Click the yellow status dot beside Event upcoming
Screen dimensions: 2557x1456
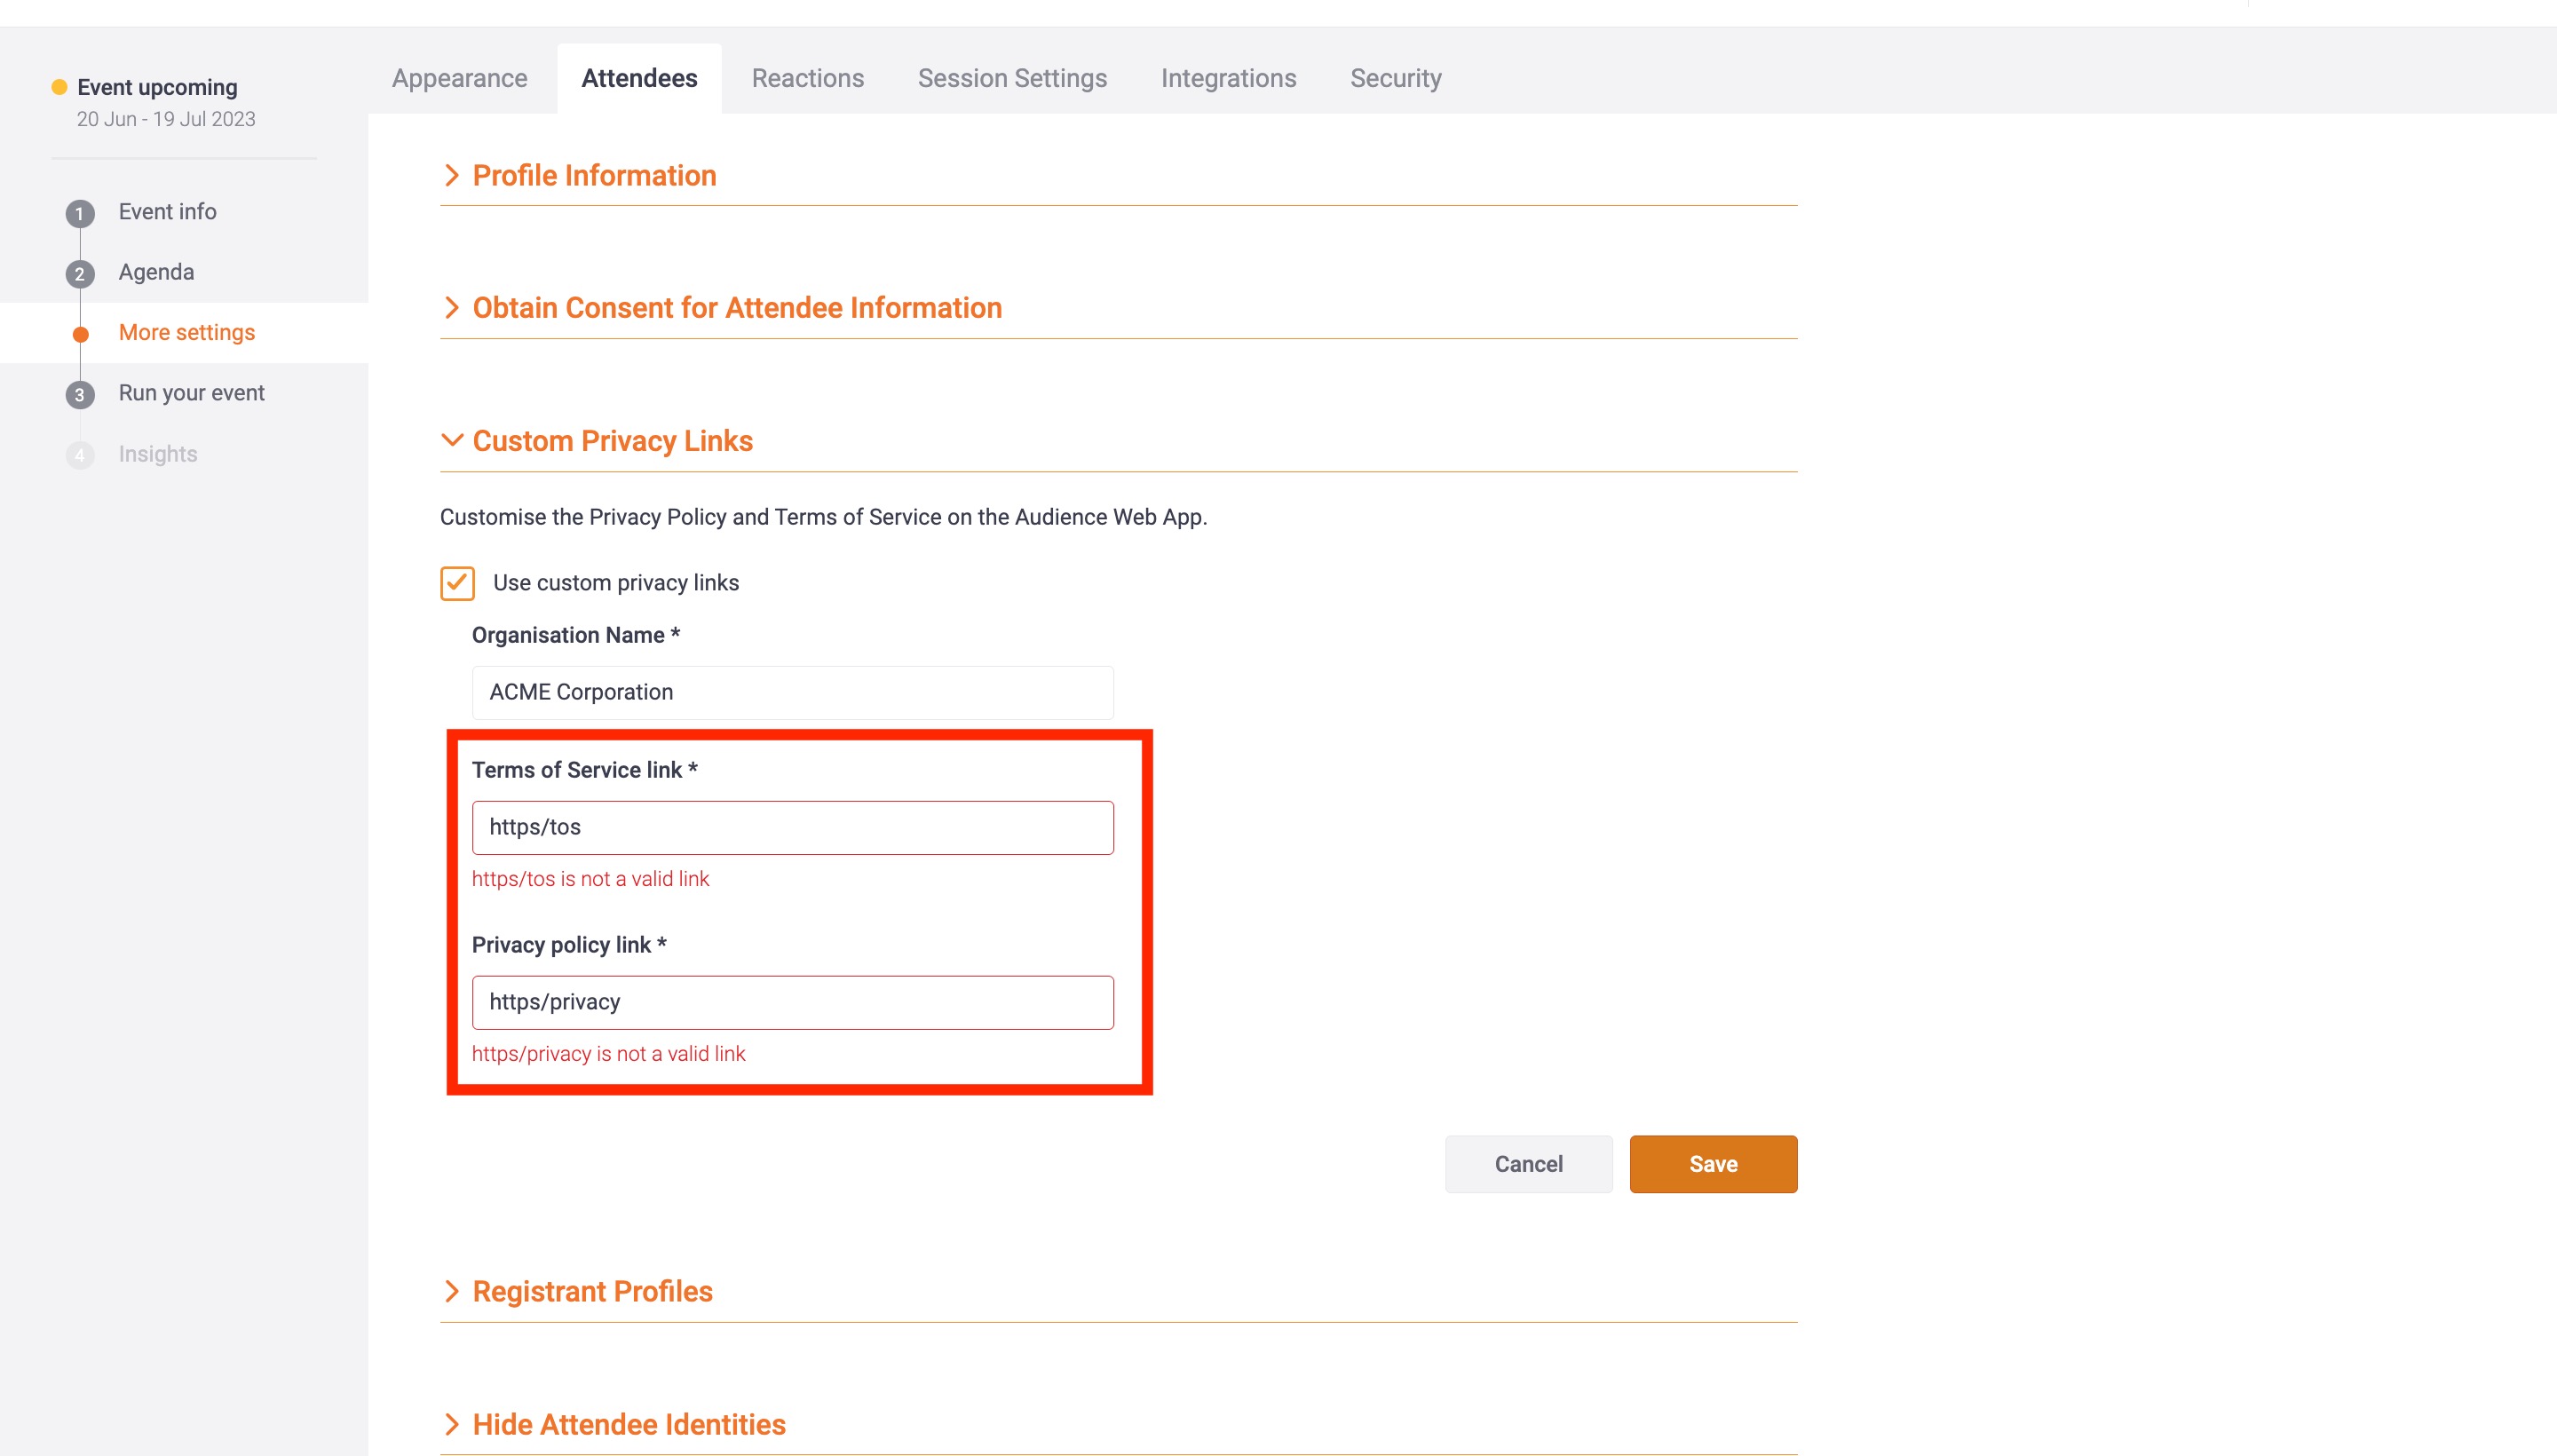(59, 86)
